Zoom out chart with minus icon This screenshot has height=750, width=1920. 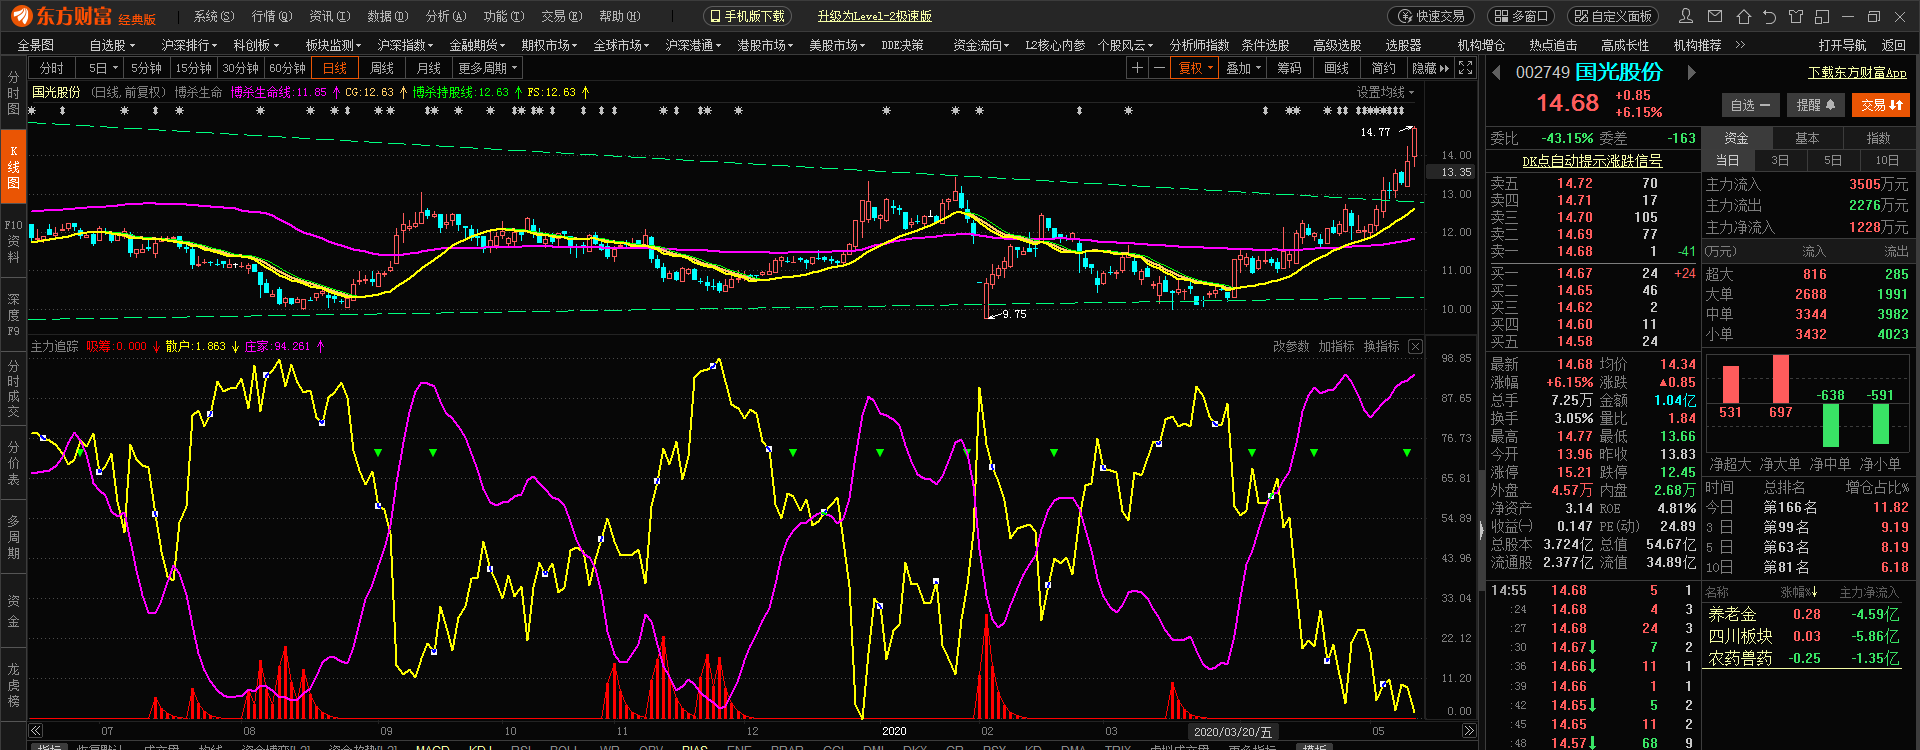pos(1159,68)
